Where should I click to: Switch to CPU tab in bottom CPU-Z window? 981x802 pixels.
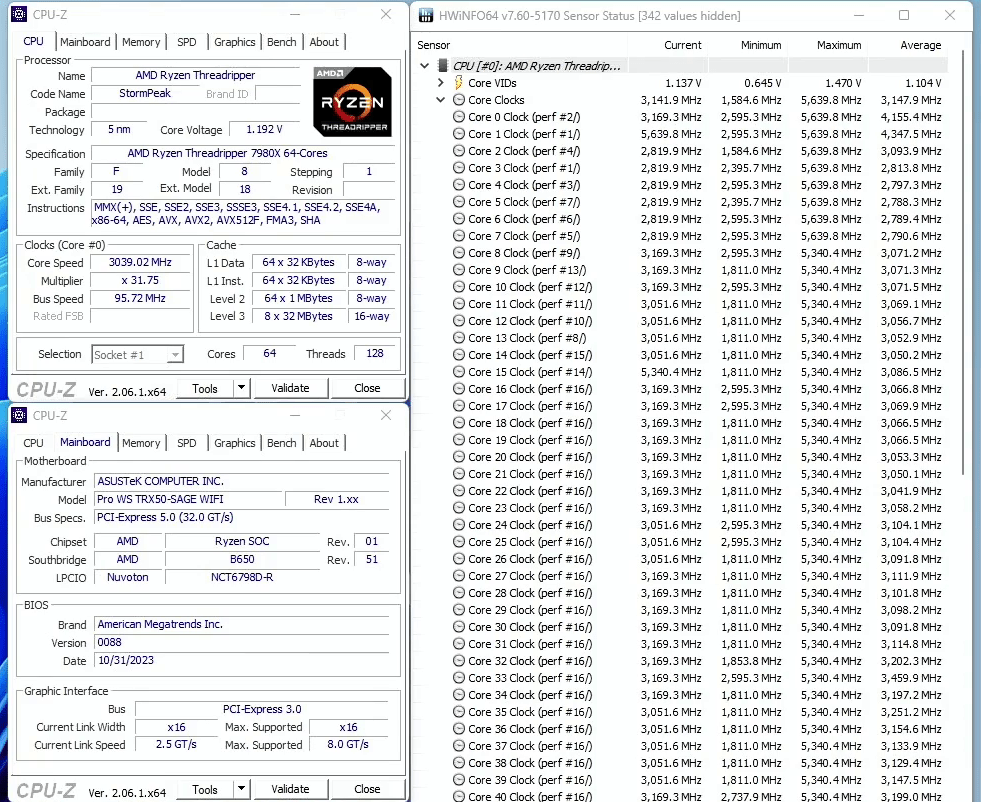point(33,443)
